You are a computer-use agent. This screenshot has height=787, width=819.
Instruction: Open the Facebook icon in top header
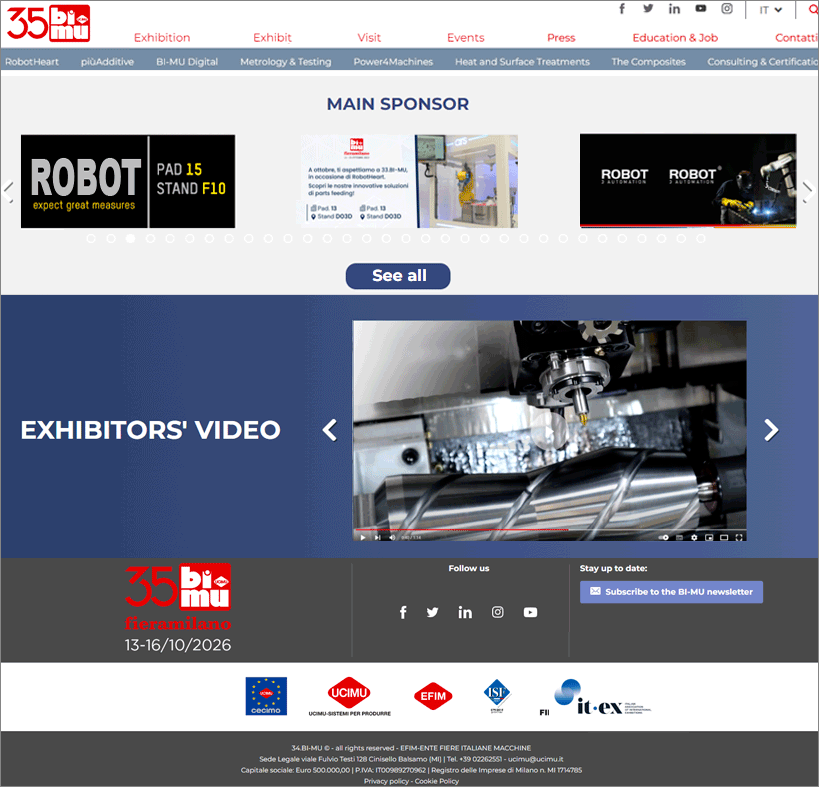[x=622, y=9]
